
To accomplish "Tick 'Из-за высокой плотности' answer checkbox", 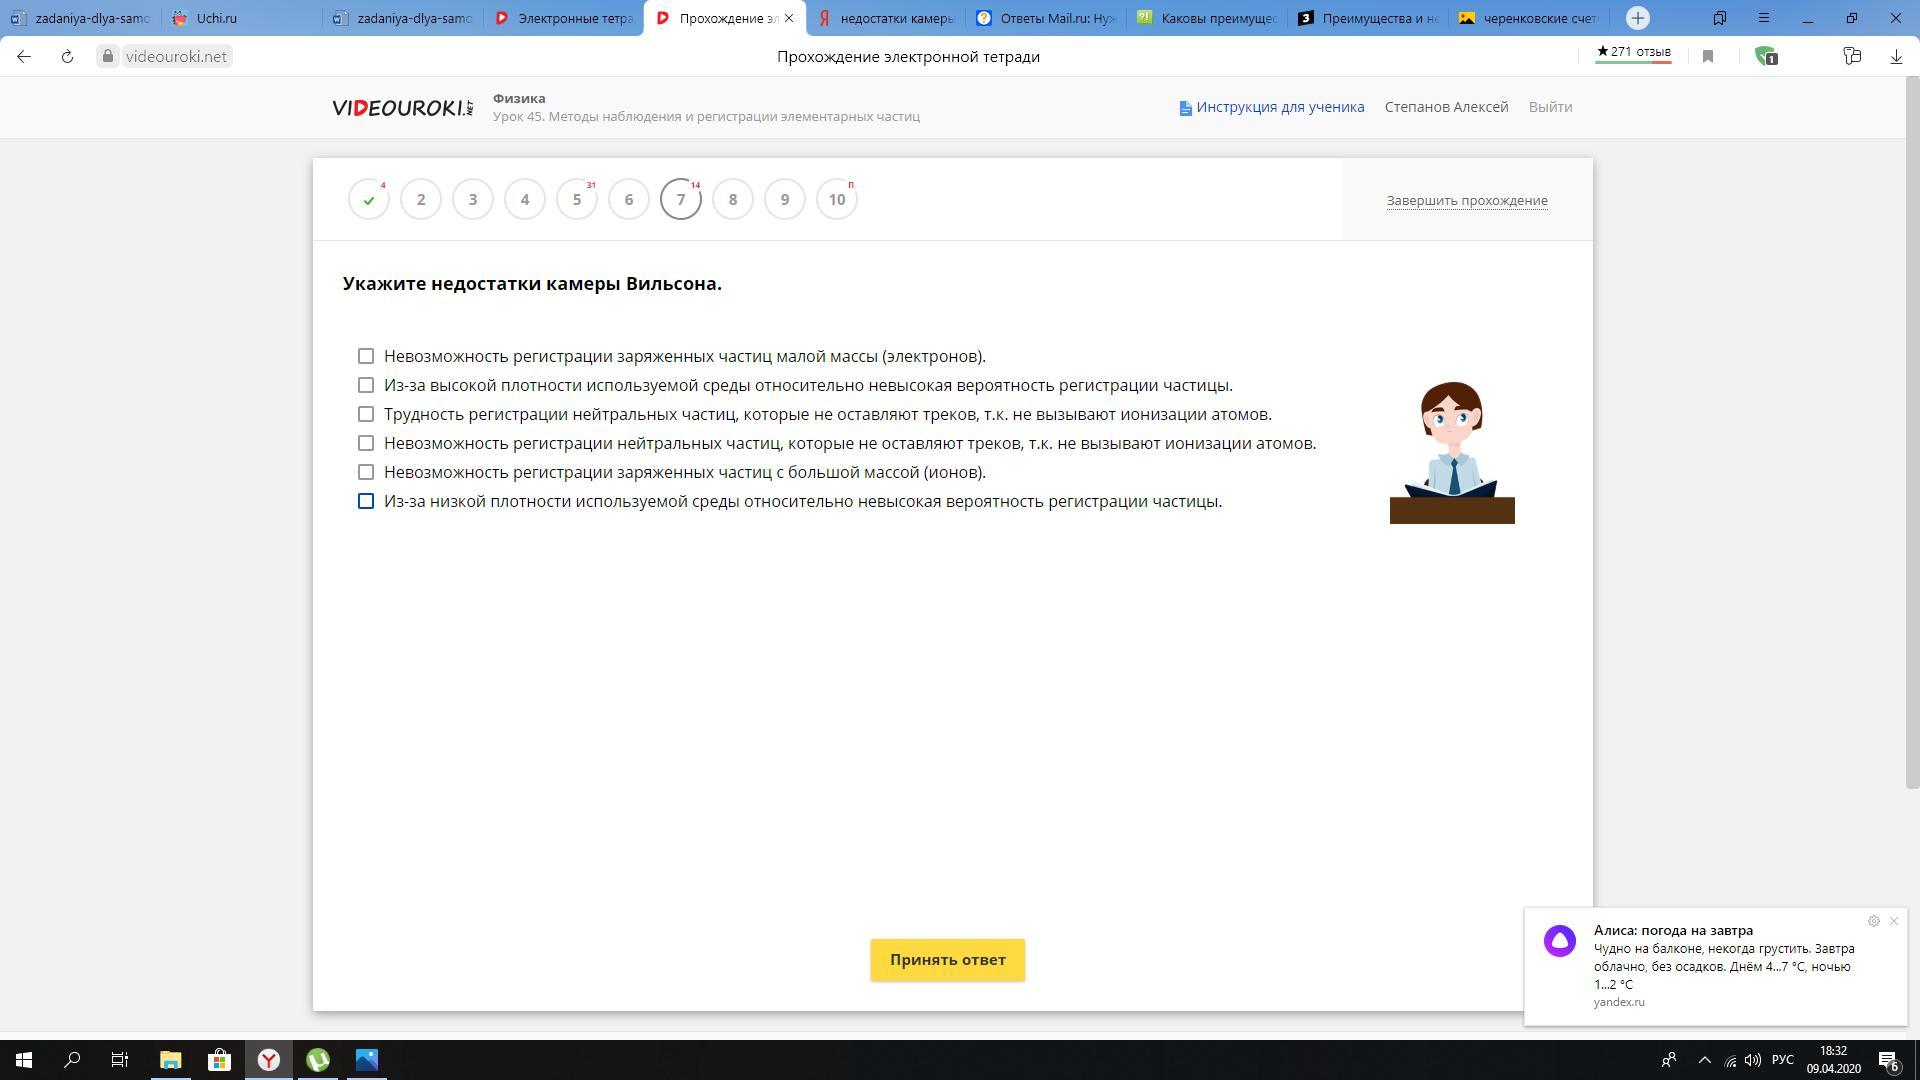I will [366, 386].
